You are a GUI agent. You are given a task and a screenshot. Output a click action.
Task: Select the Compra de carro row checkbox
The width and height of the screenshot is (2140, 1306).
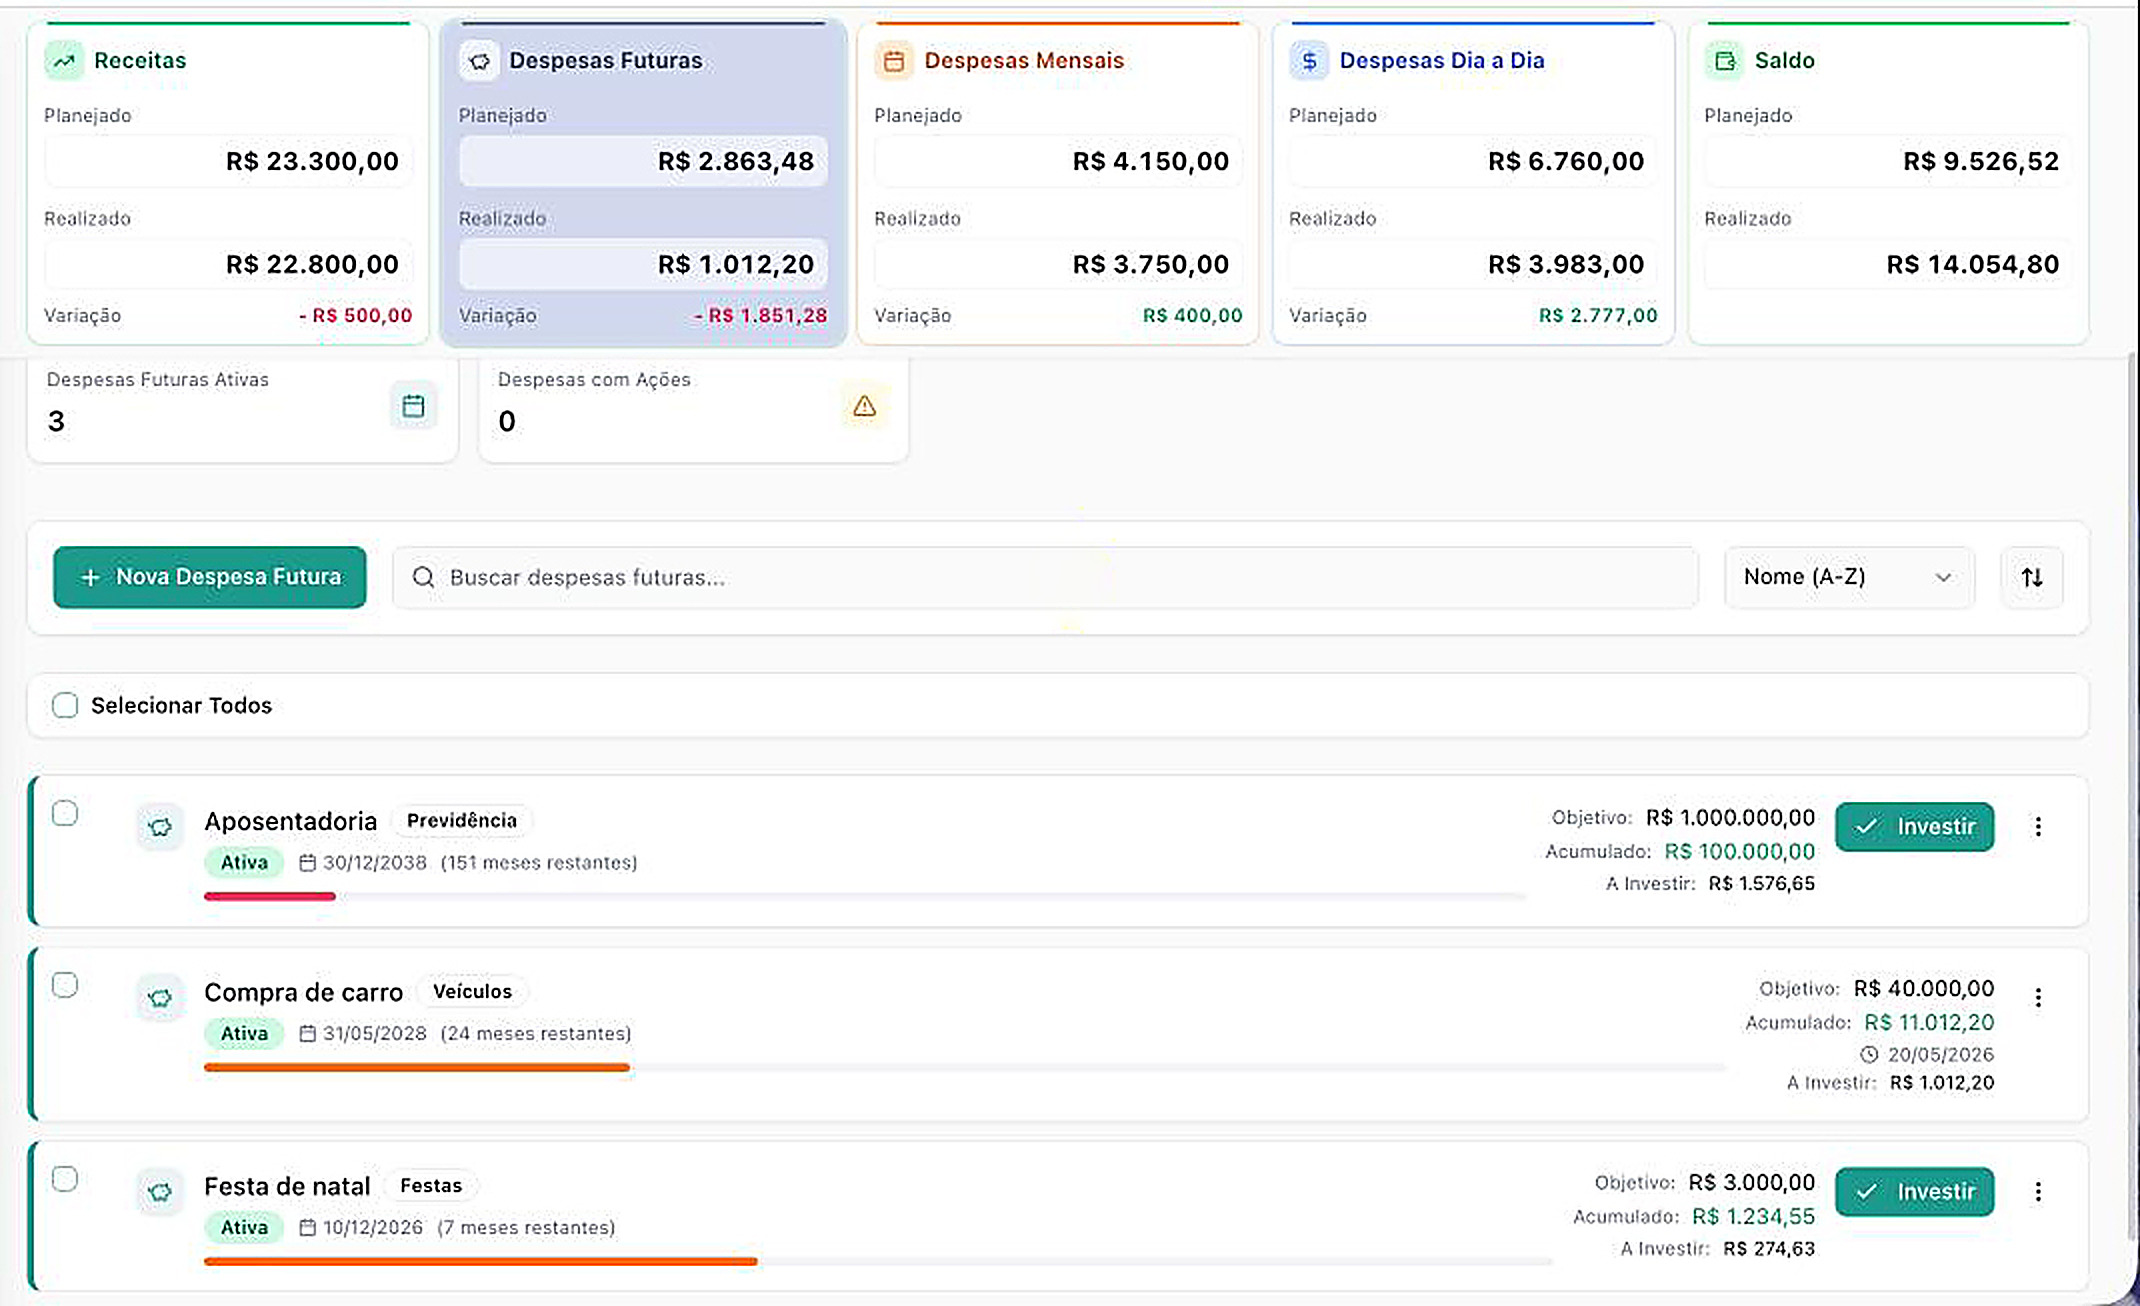coord(65,986)
